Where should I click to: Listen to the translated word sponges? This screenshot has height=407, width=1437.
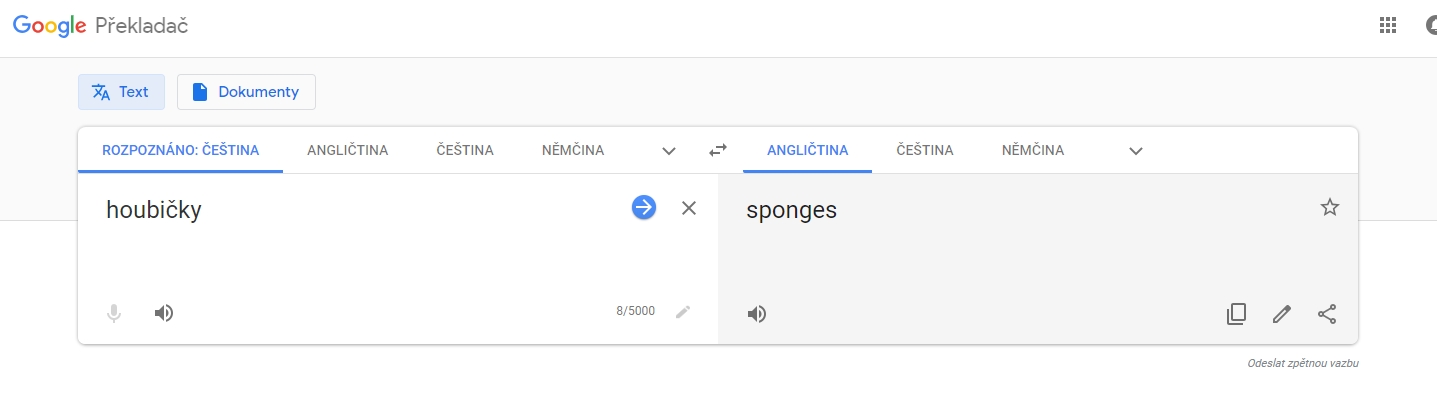[x=757, y=314]
